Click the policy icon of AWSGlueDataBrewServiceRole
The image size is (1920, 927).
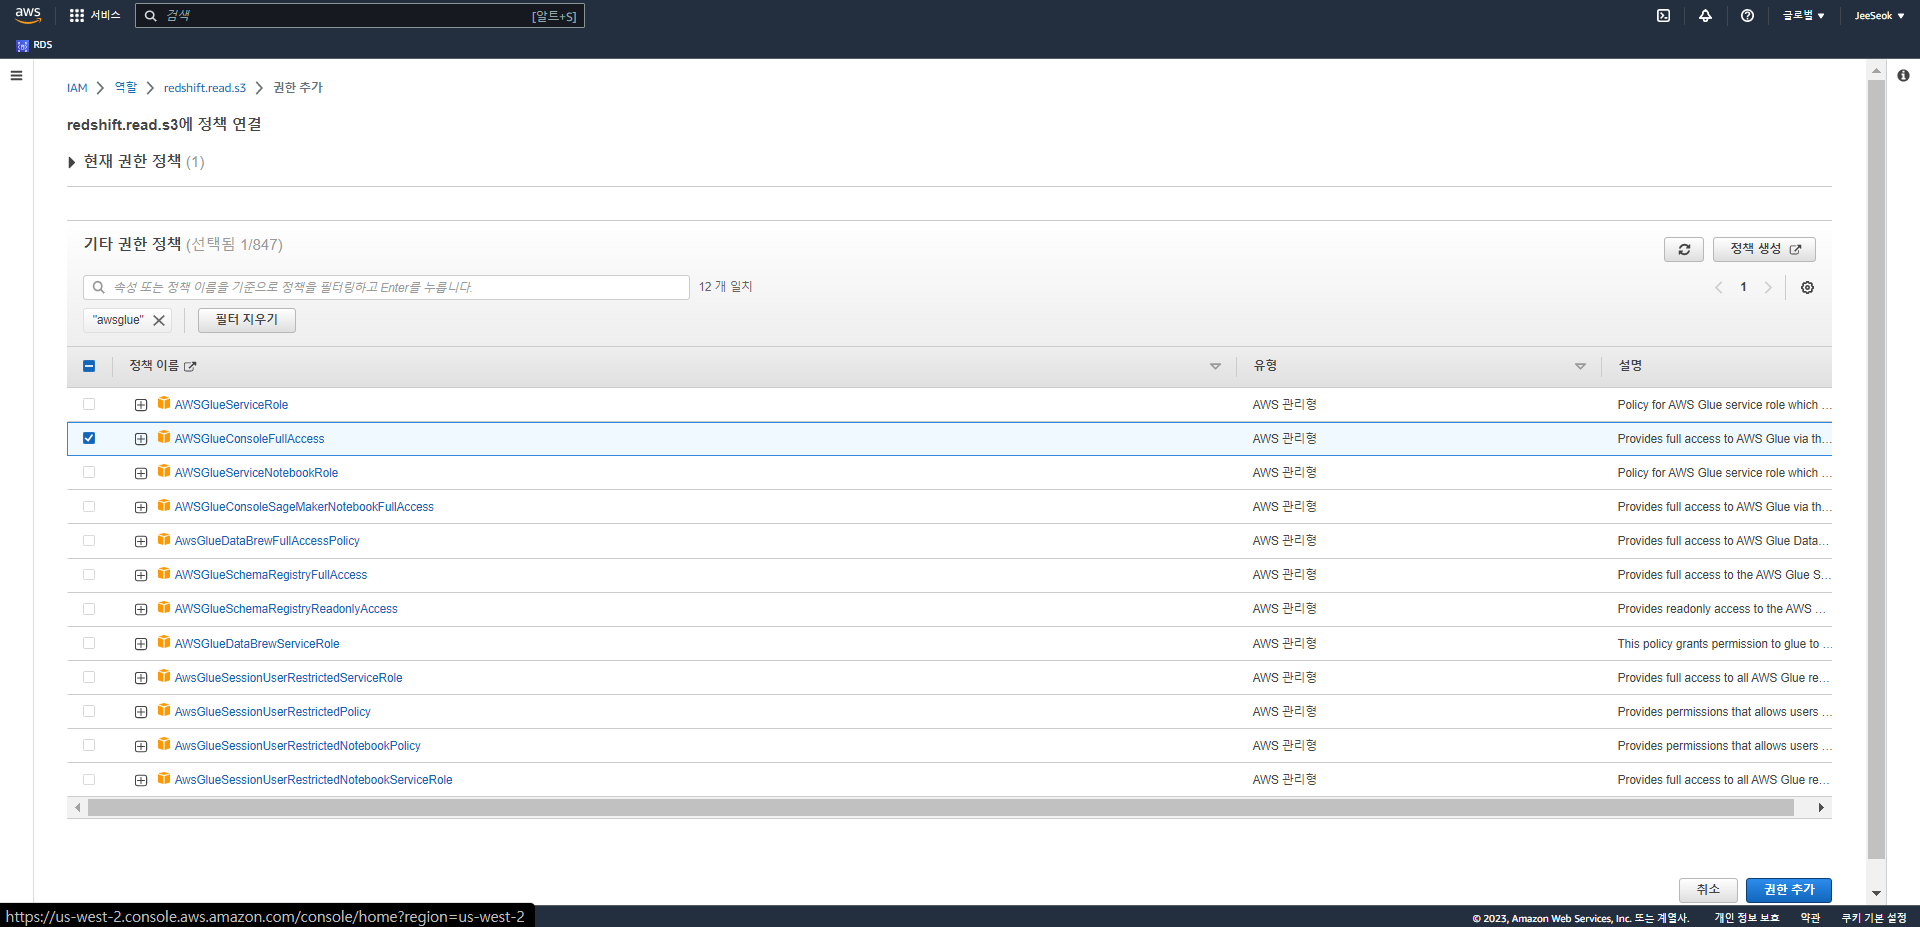164,642
